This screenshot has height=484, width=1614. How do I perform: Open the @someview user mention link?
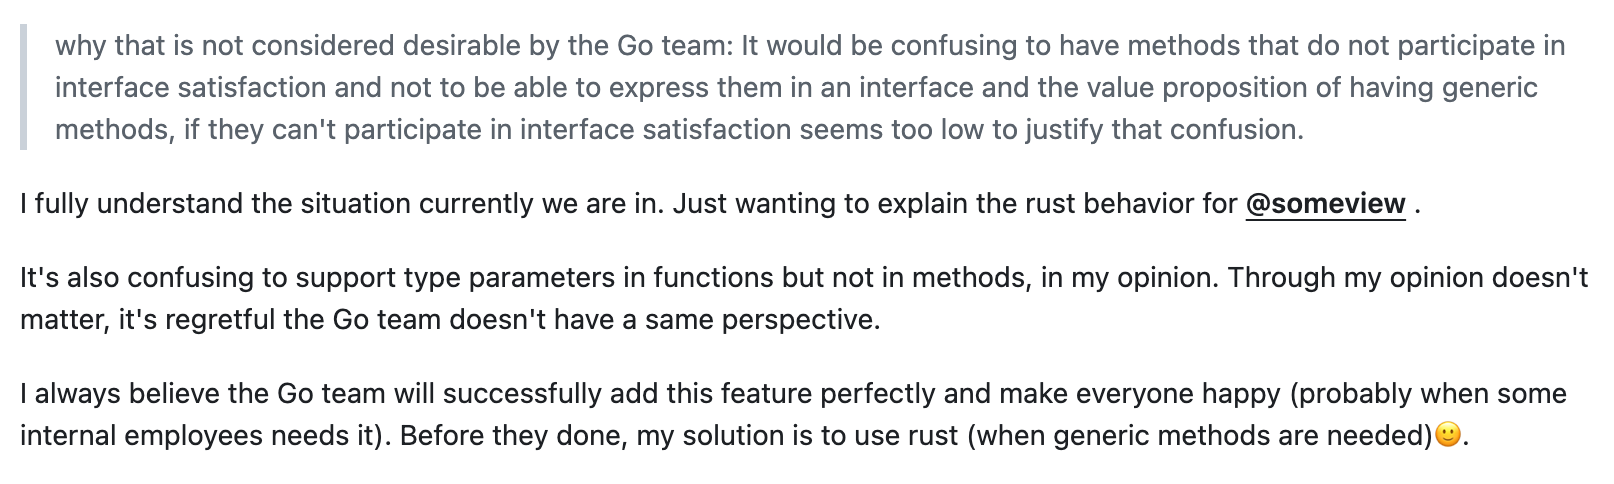coord(1325,204)
